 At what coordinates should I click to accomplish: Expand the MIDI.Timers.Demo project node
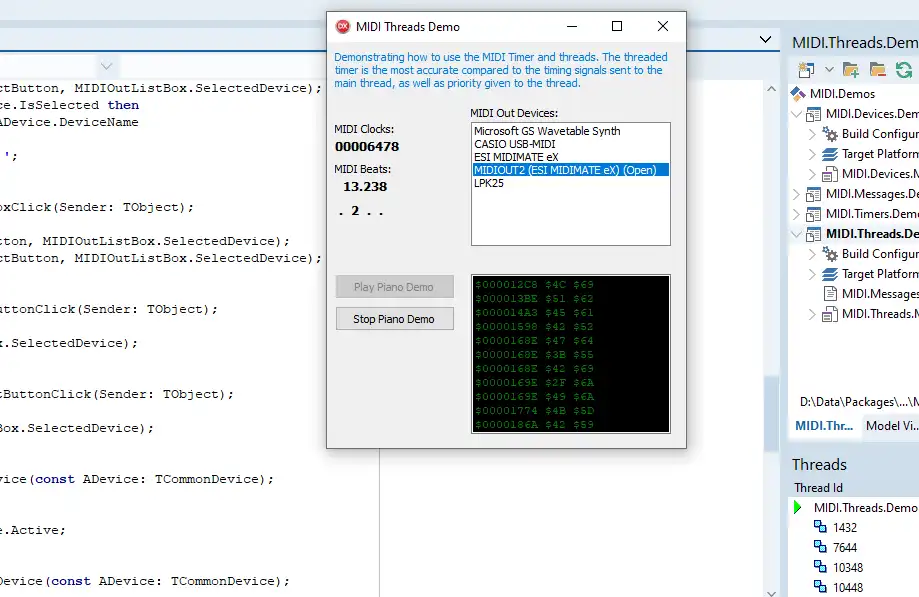pyautogui.click(x=797, y=214)
